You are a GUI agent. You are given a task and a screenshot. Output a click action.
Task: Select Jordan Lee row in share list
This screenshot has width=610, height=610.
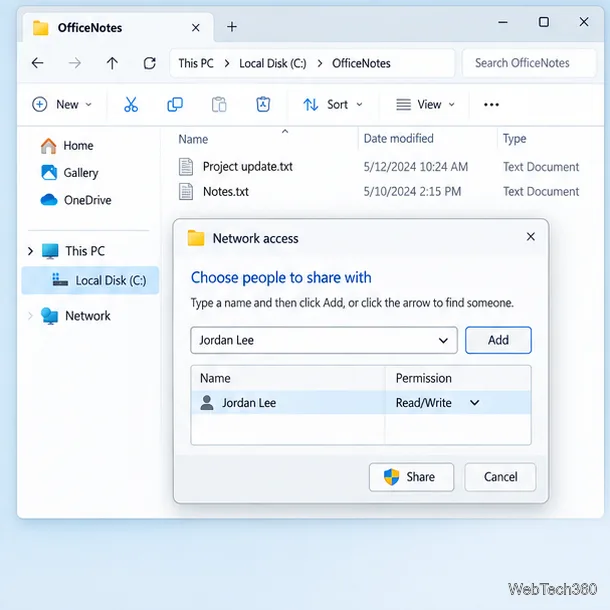coord(361,403)
